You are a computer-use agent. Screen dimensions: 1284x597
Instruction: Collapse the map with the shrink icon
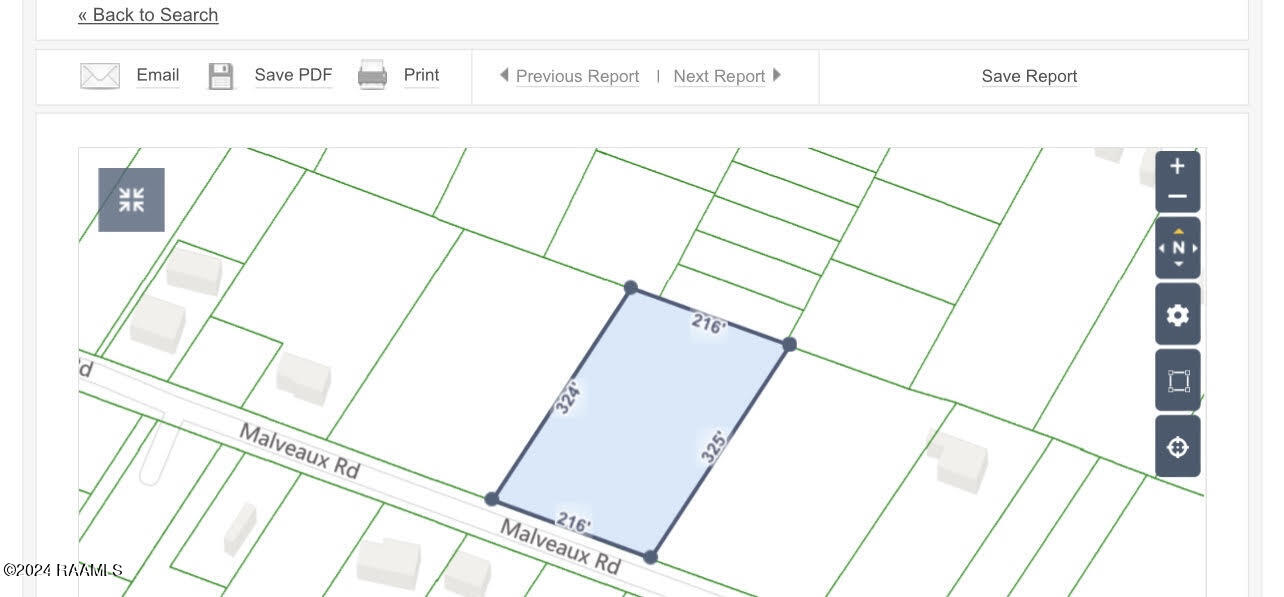point(131,200)
